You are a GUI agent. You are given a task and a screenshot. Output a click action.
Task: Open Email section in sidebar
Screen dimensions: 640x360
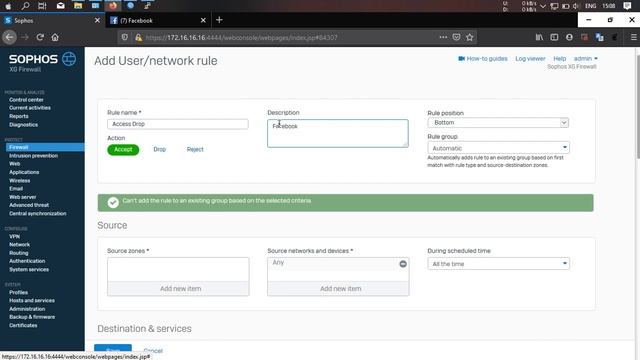tap(16, 189)
